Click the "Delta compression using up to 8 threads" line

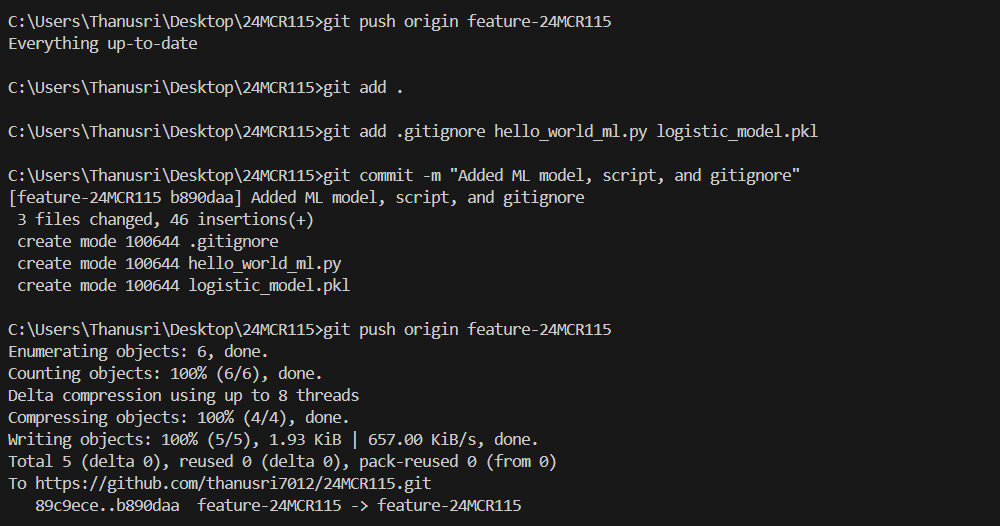click(x=184, y=395)
